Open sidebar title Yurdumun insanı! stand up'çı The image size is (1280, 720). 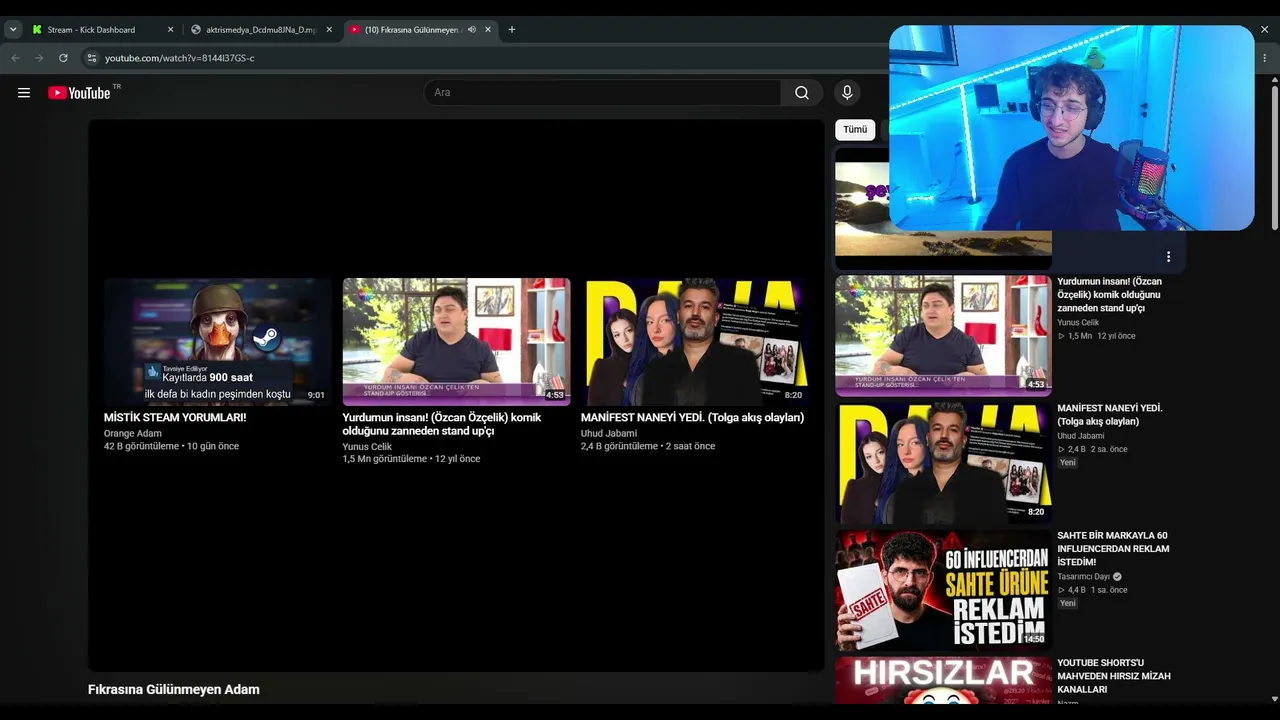pyautogui.click(x=1109, y=295)
